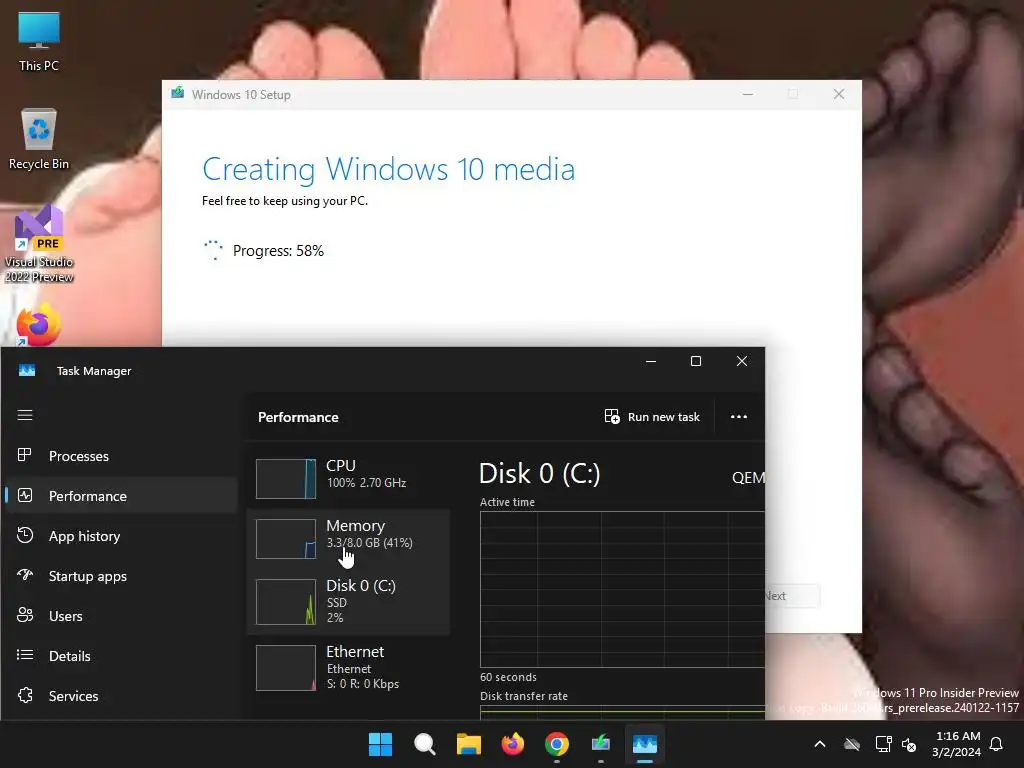The width and height of the screenshot is (1024, 768).
Task: Click the Startup apps gauge icon
Action: pos(25,575)
